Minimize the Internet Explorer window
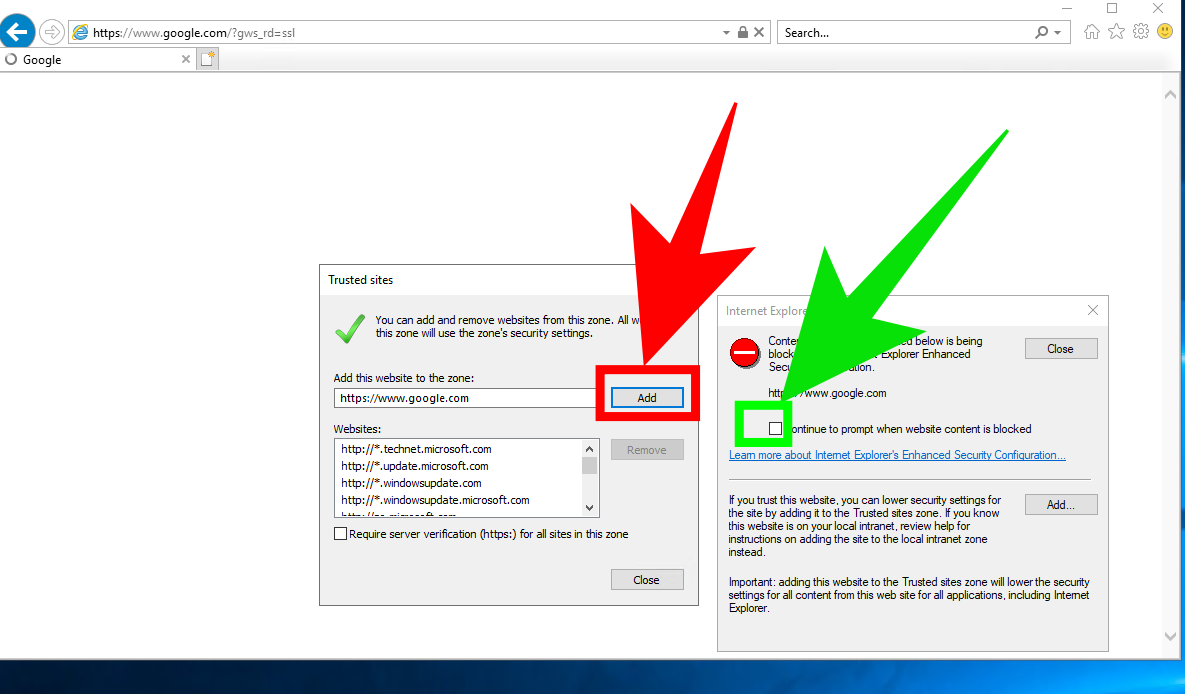Screen dimensions: 1185x694 tap(1066, 8)
